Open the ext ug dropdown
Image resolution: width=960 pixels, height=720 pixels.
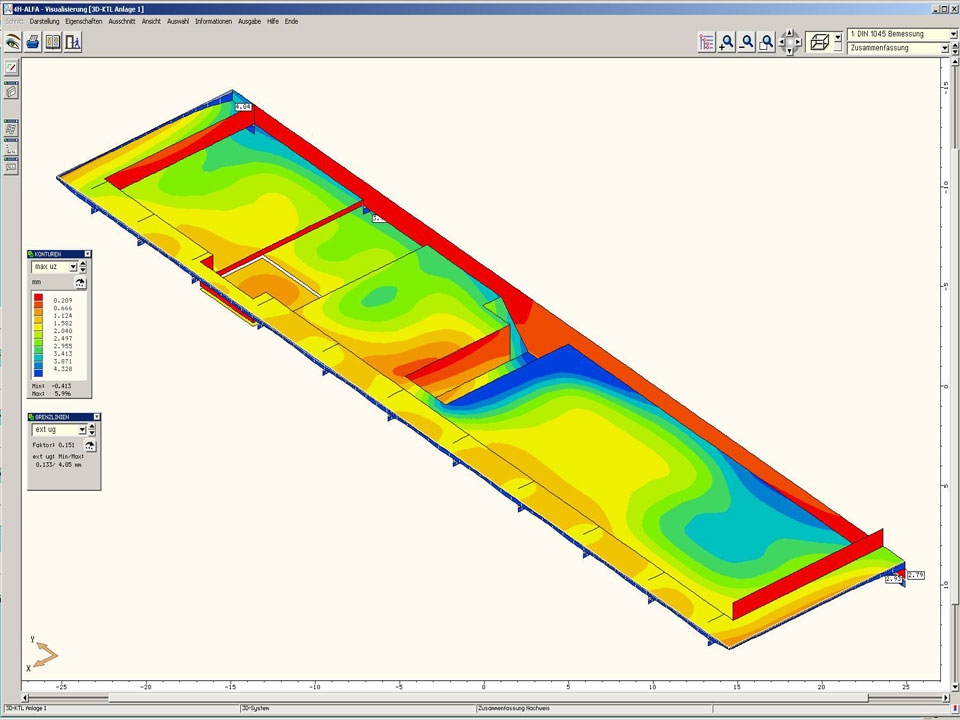(x=72, y=429)
